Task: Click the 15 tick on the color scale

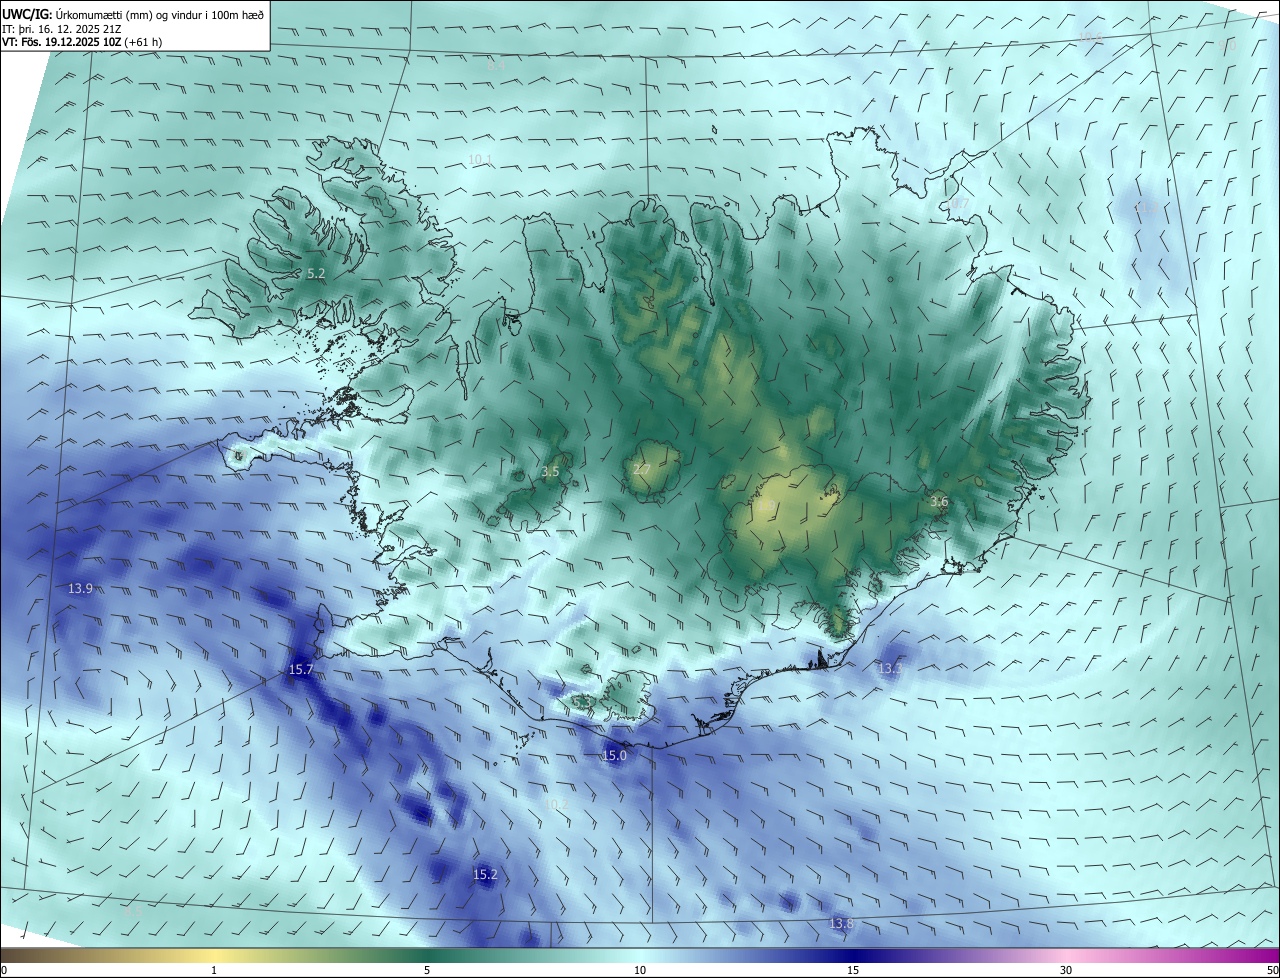Action: coord(853,970)
